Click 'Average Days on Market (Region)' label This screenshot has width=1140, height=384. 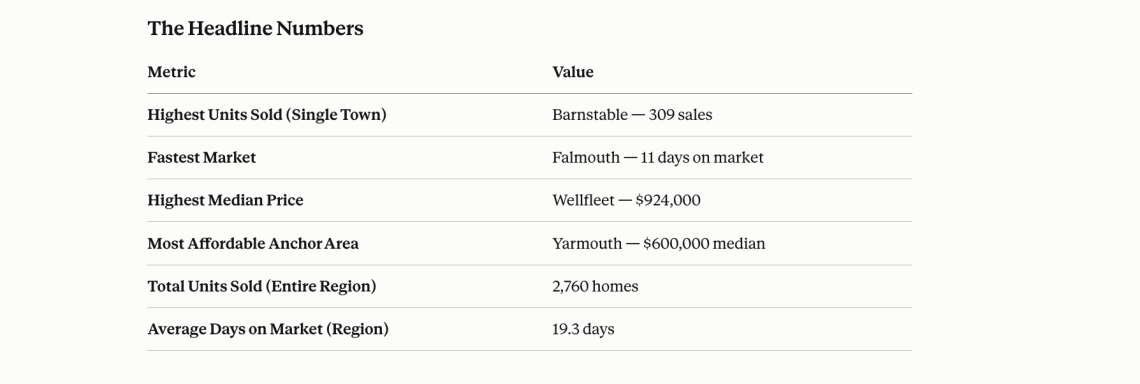268,329
